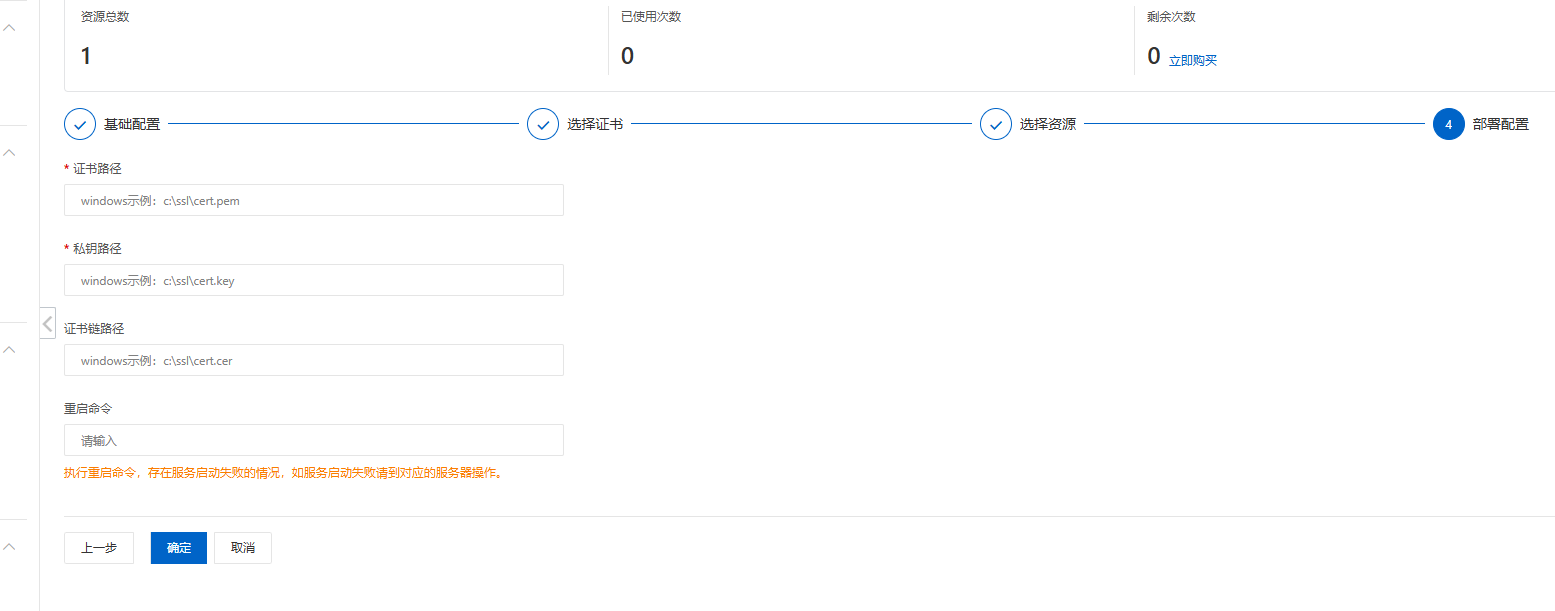Click the blue step 4 circle icon
This screenshot has height=611, width=1555.
point(1448,125)
